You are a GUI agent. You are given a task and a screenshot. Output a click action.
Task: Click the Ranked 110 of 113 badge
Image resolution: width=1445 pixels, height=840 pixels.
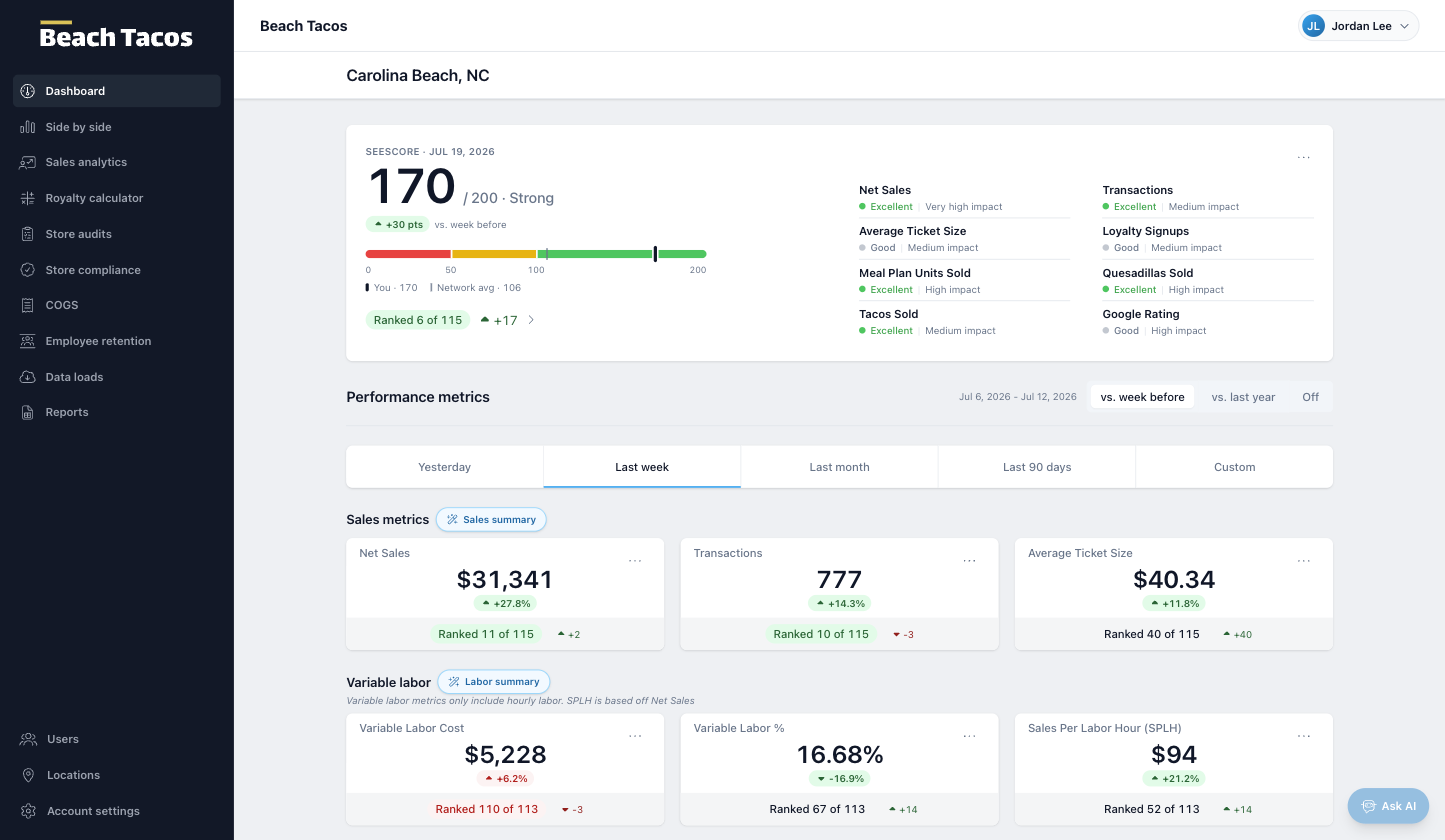[x=487, y=809]
